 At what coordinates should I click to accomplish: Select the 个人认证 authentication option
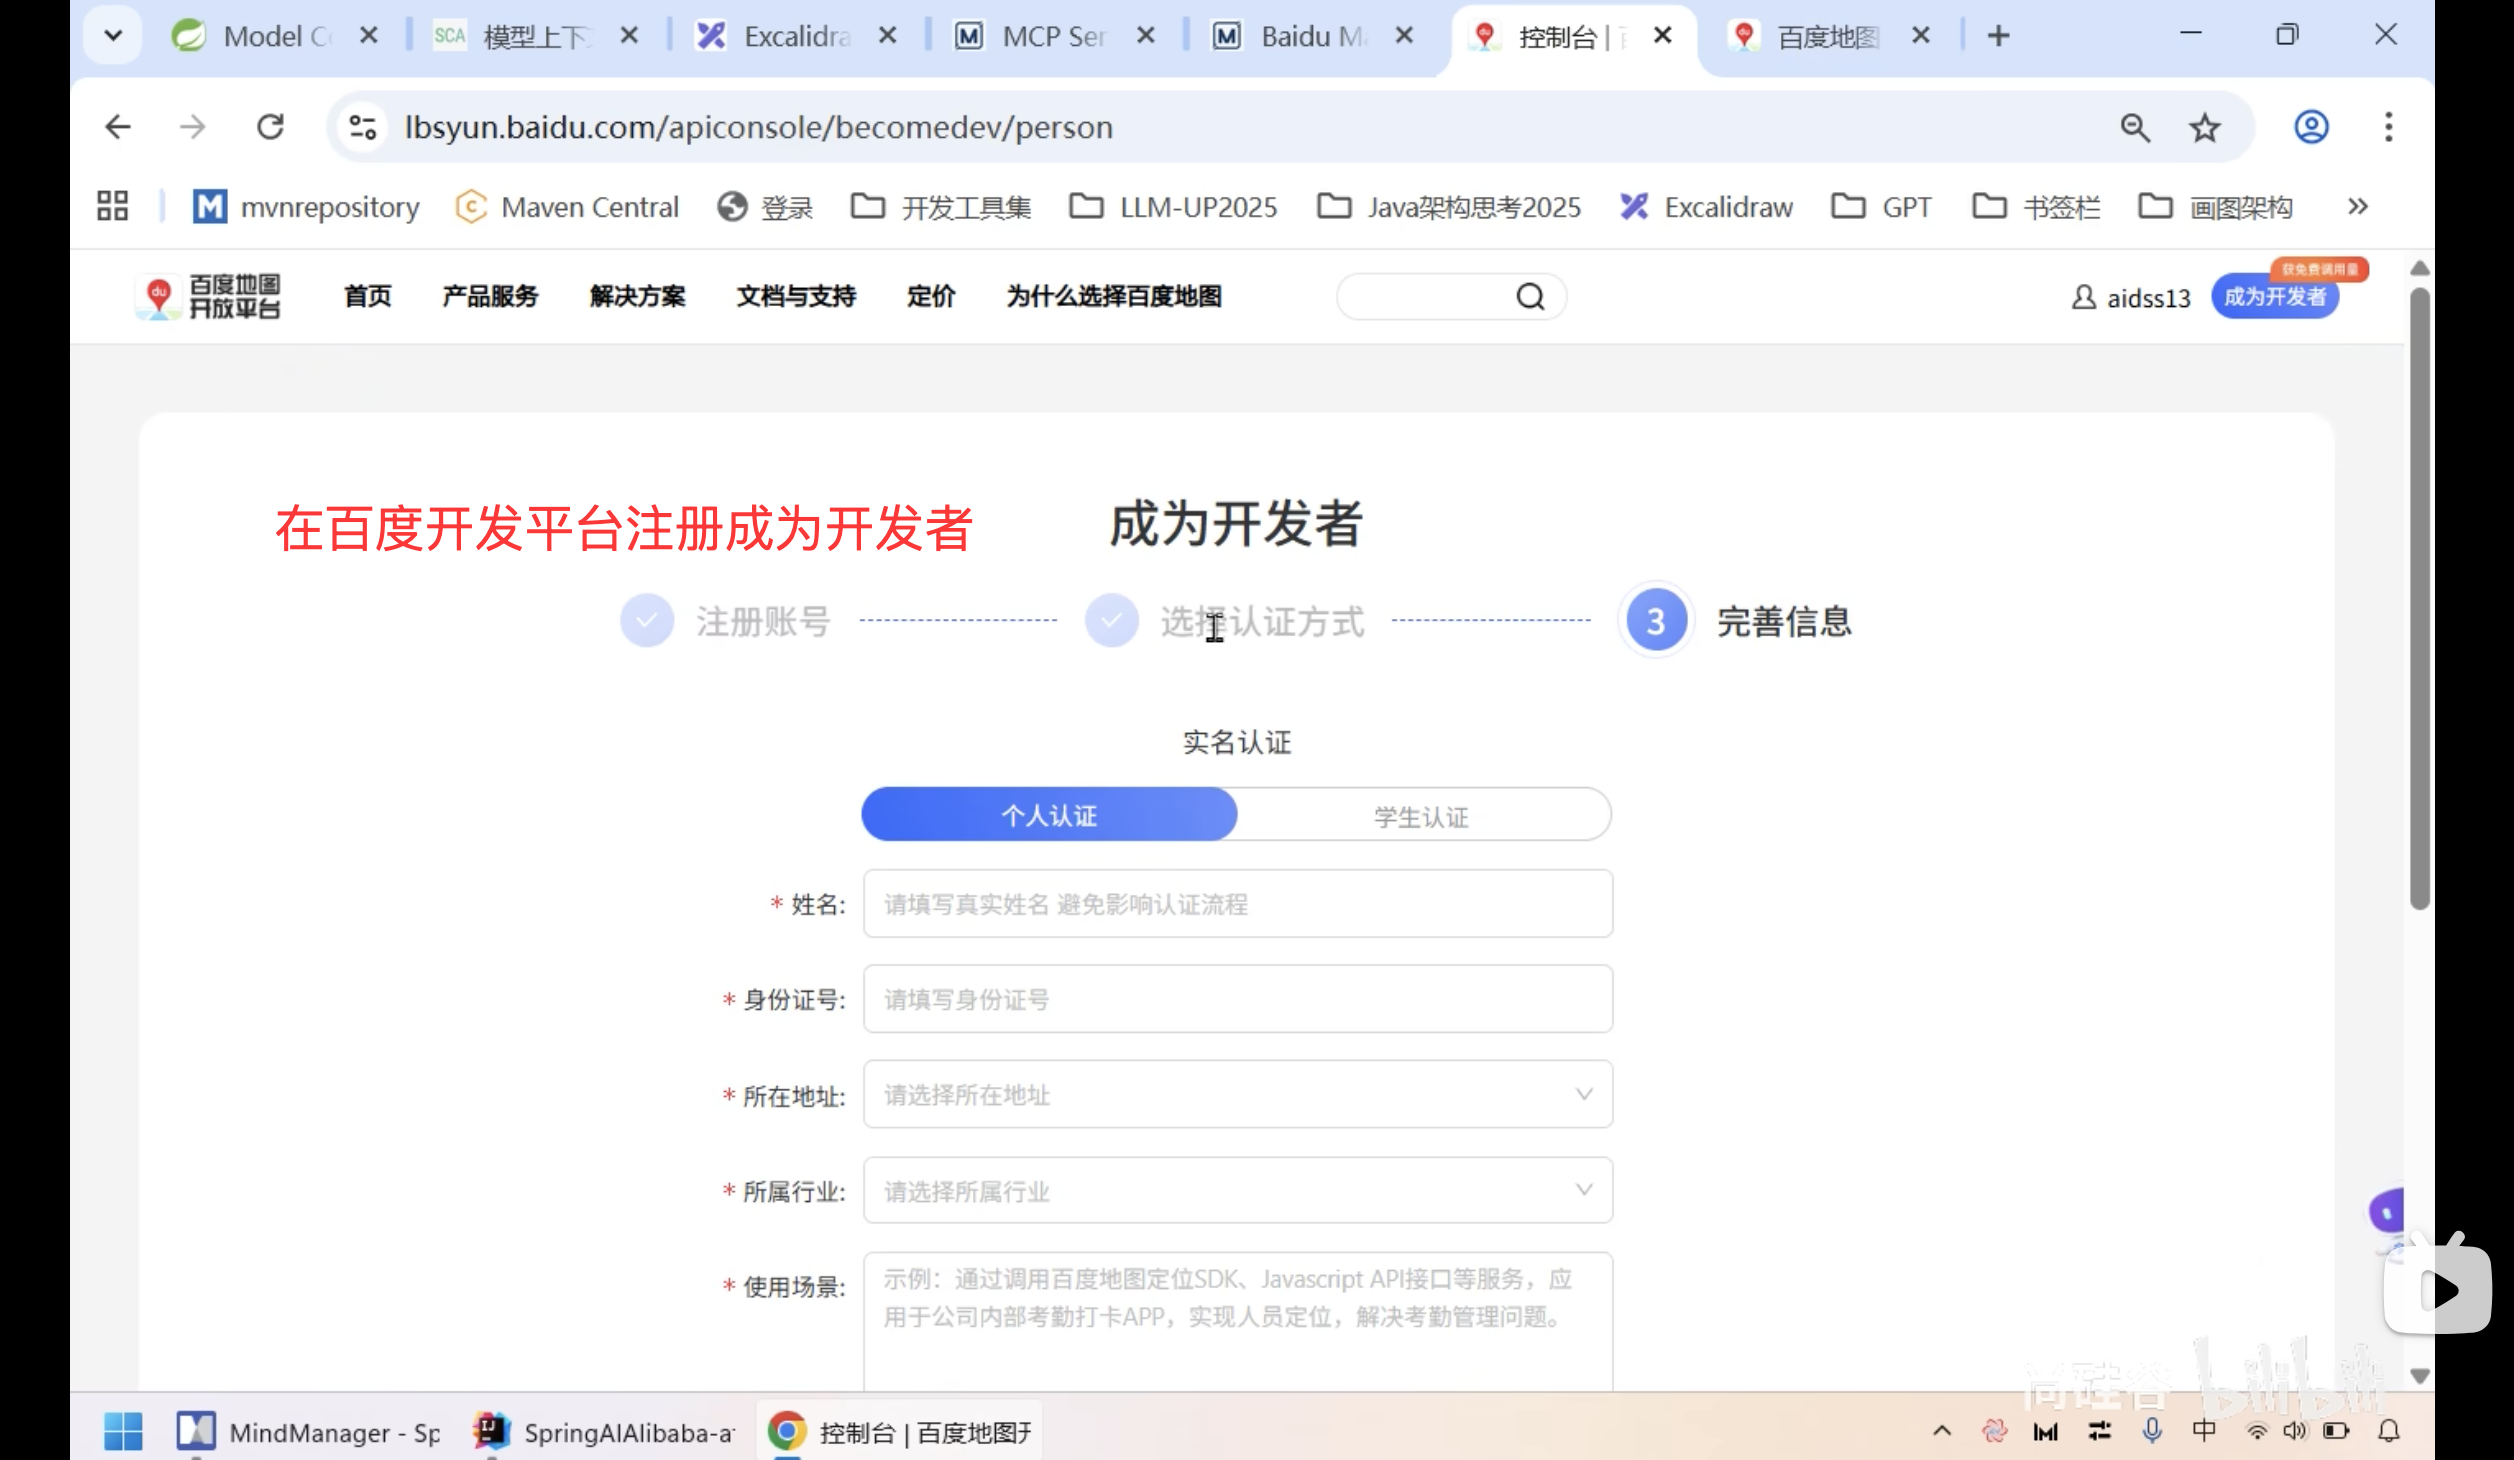tap(1048, 814)
